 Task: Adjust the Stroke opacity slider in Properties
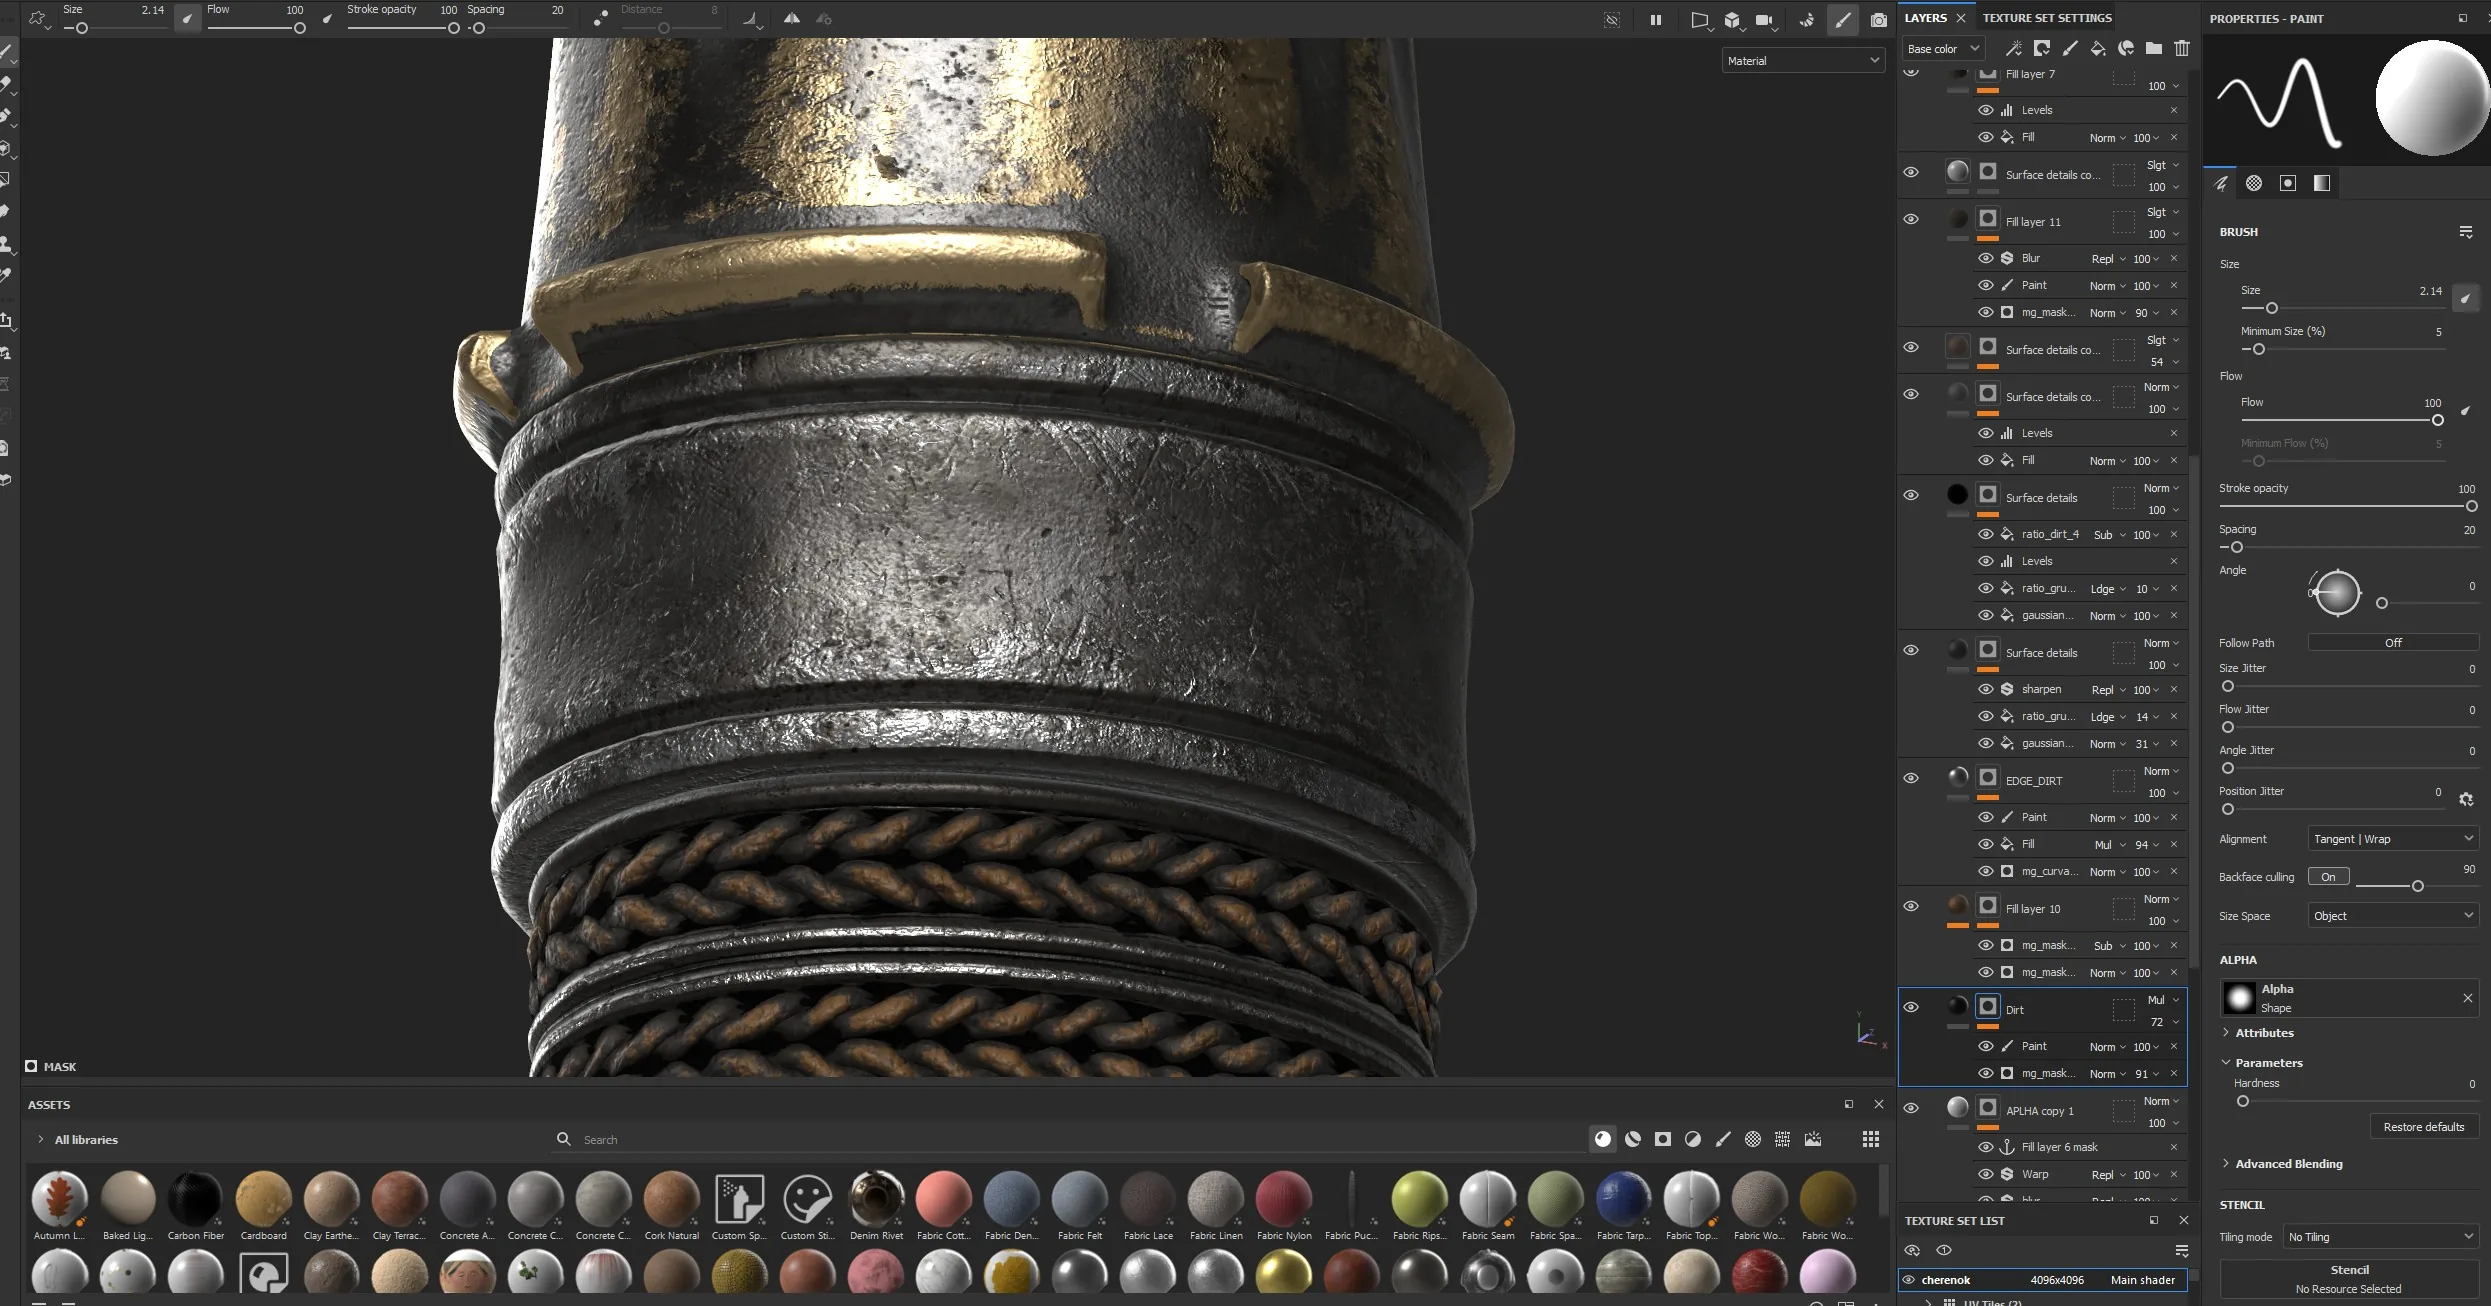2346,506
